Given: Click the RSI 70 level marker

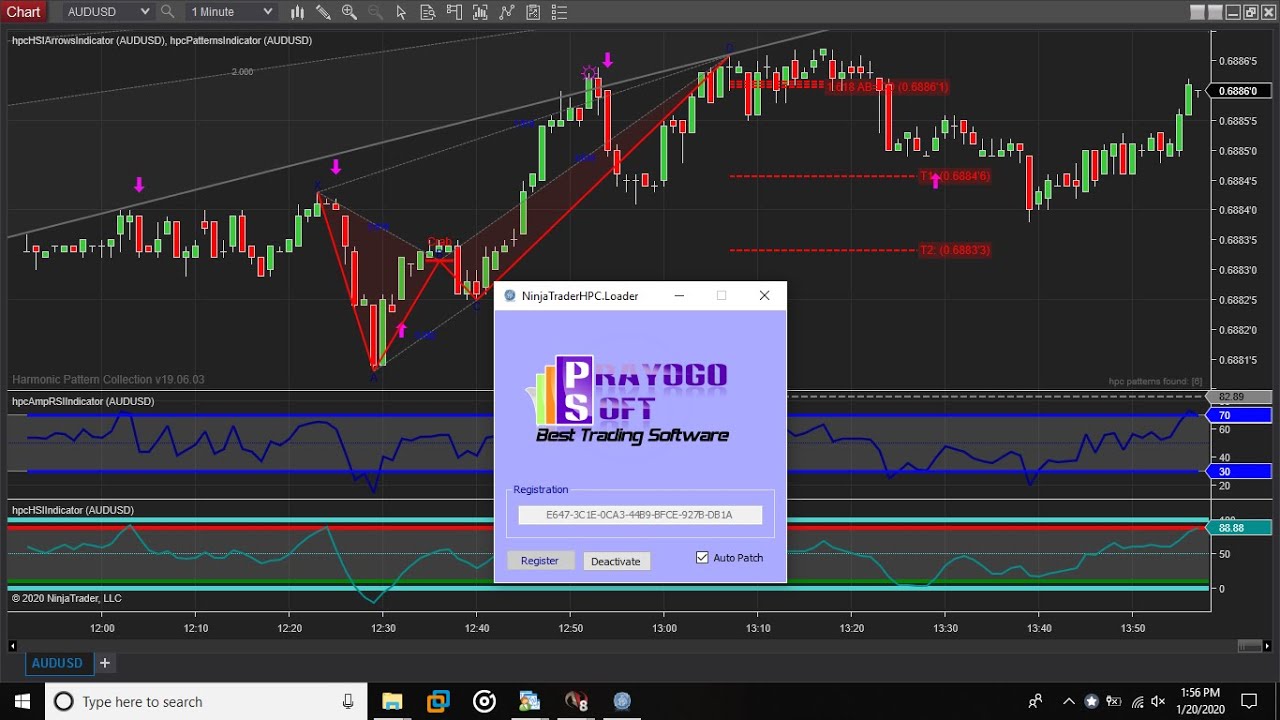Looking at the screenshot, I should 1241,415.
